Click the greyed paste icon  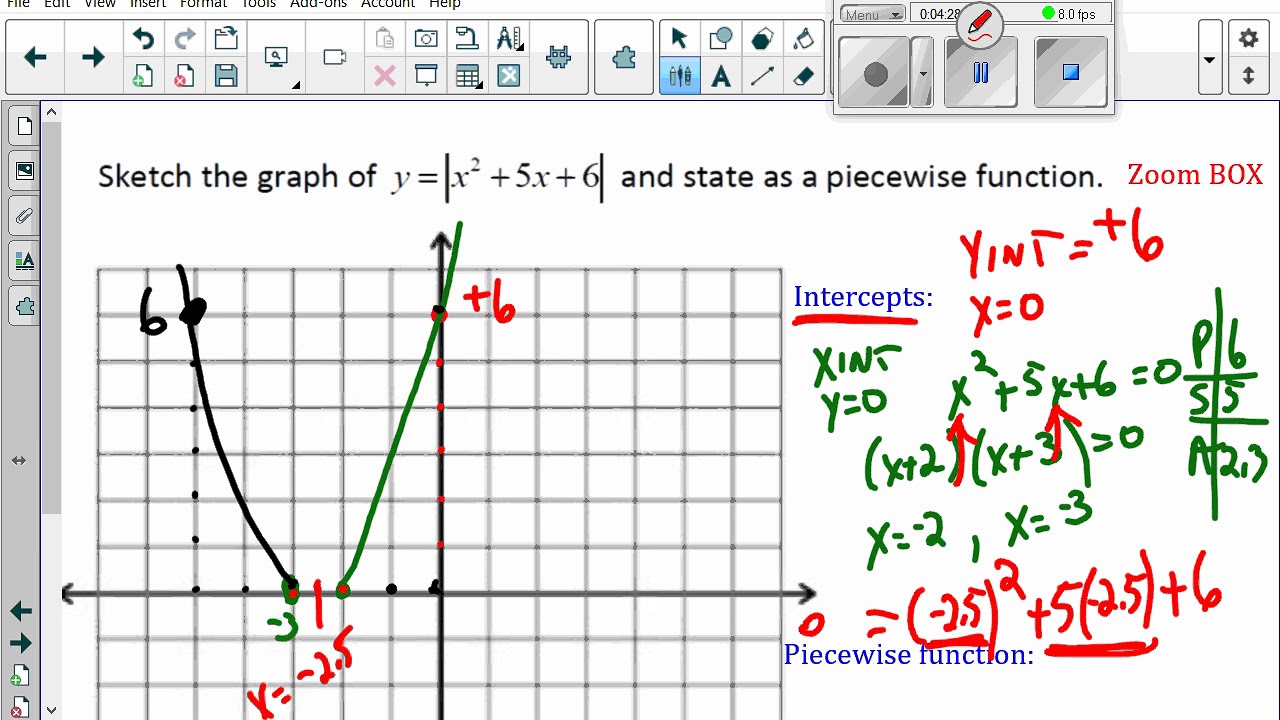(385, 39)
